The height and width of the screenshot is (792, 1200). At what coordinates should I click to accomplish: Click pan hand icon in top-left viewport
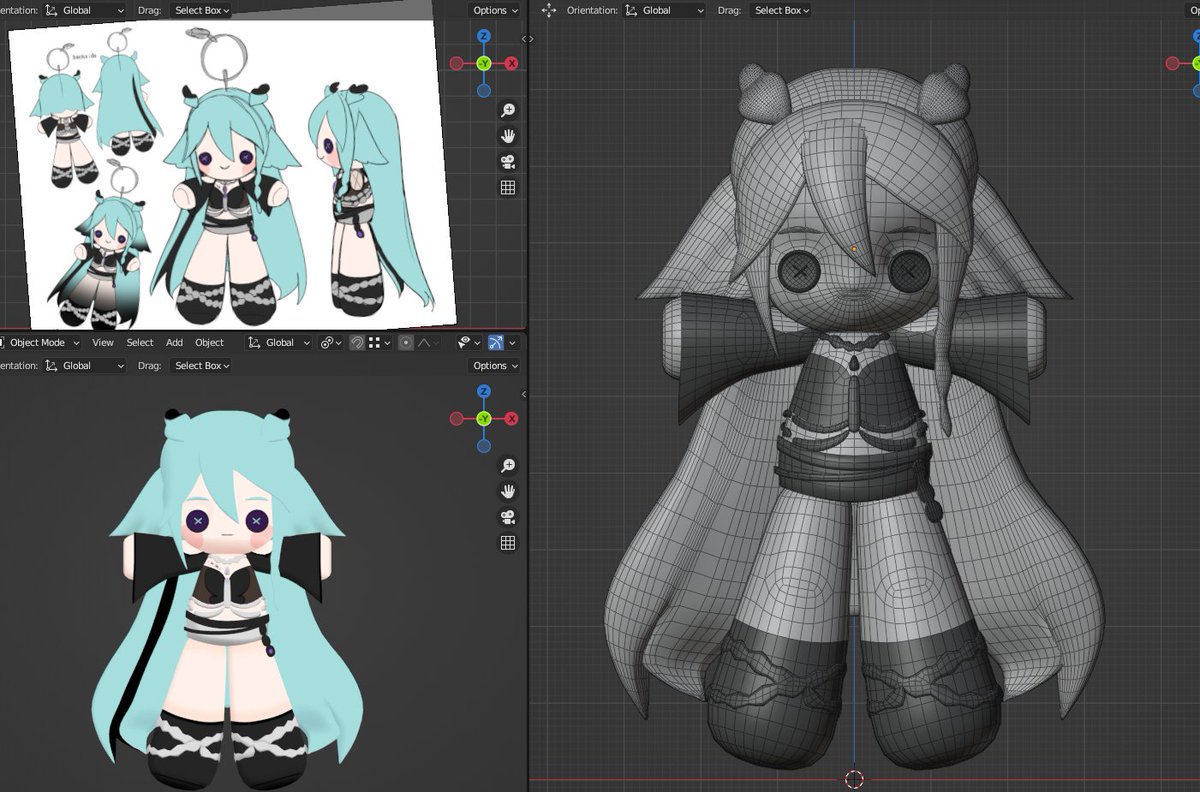pyautogui.click(x=508, y=136)
